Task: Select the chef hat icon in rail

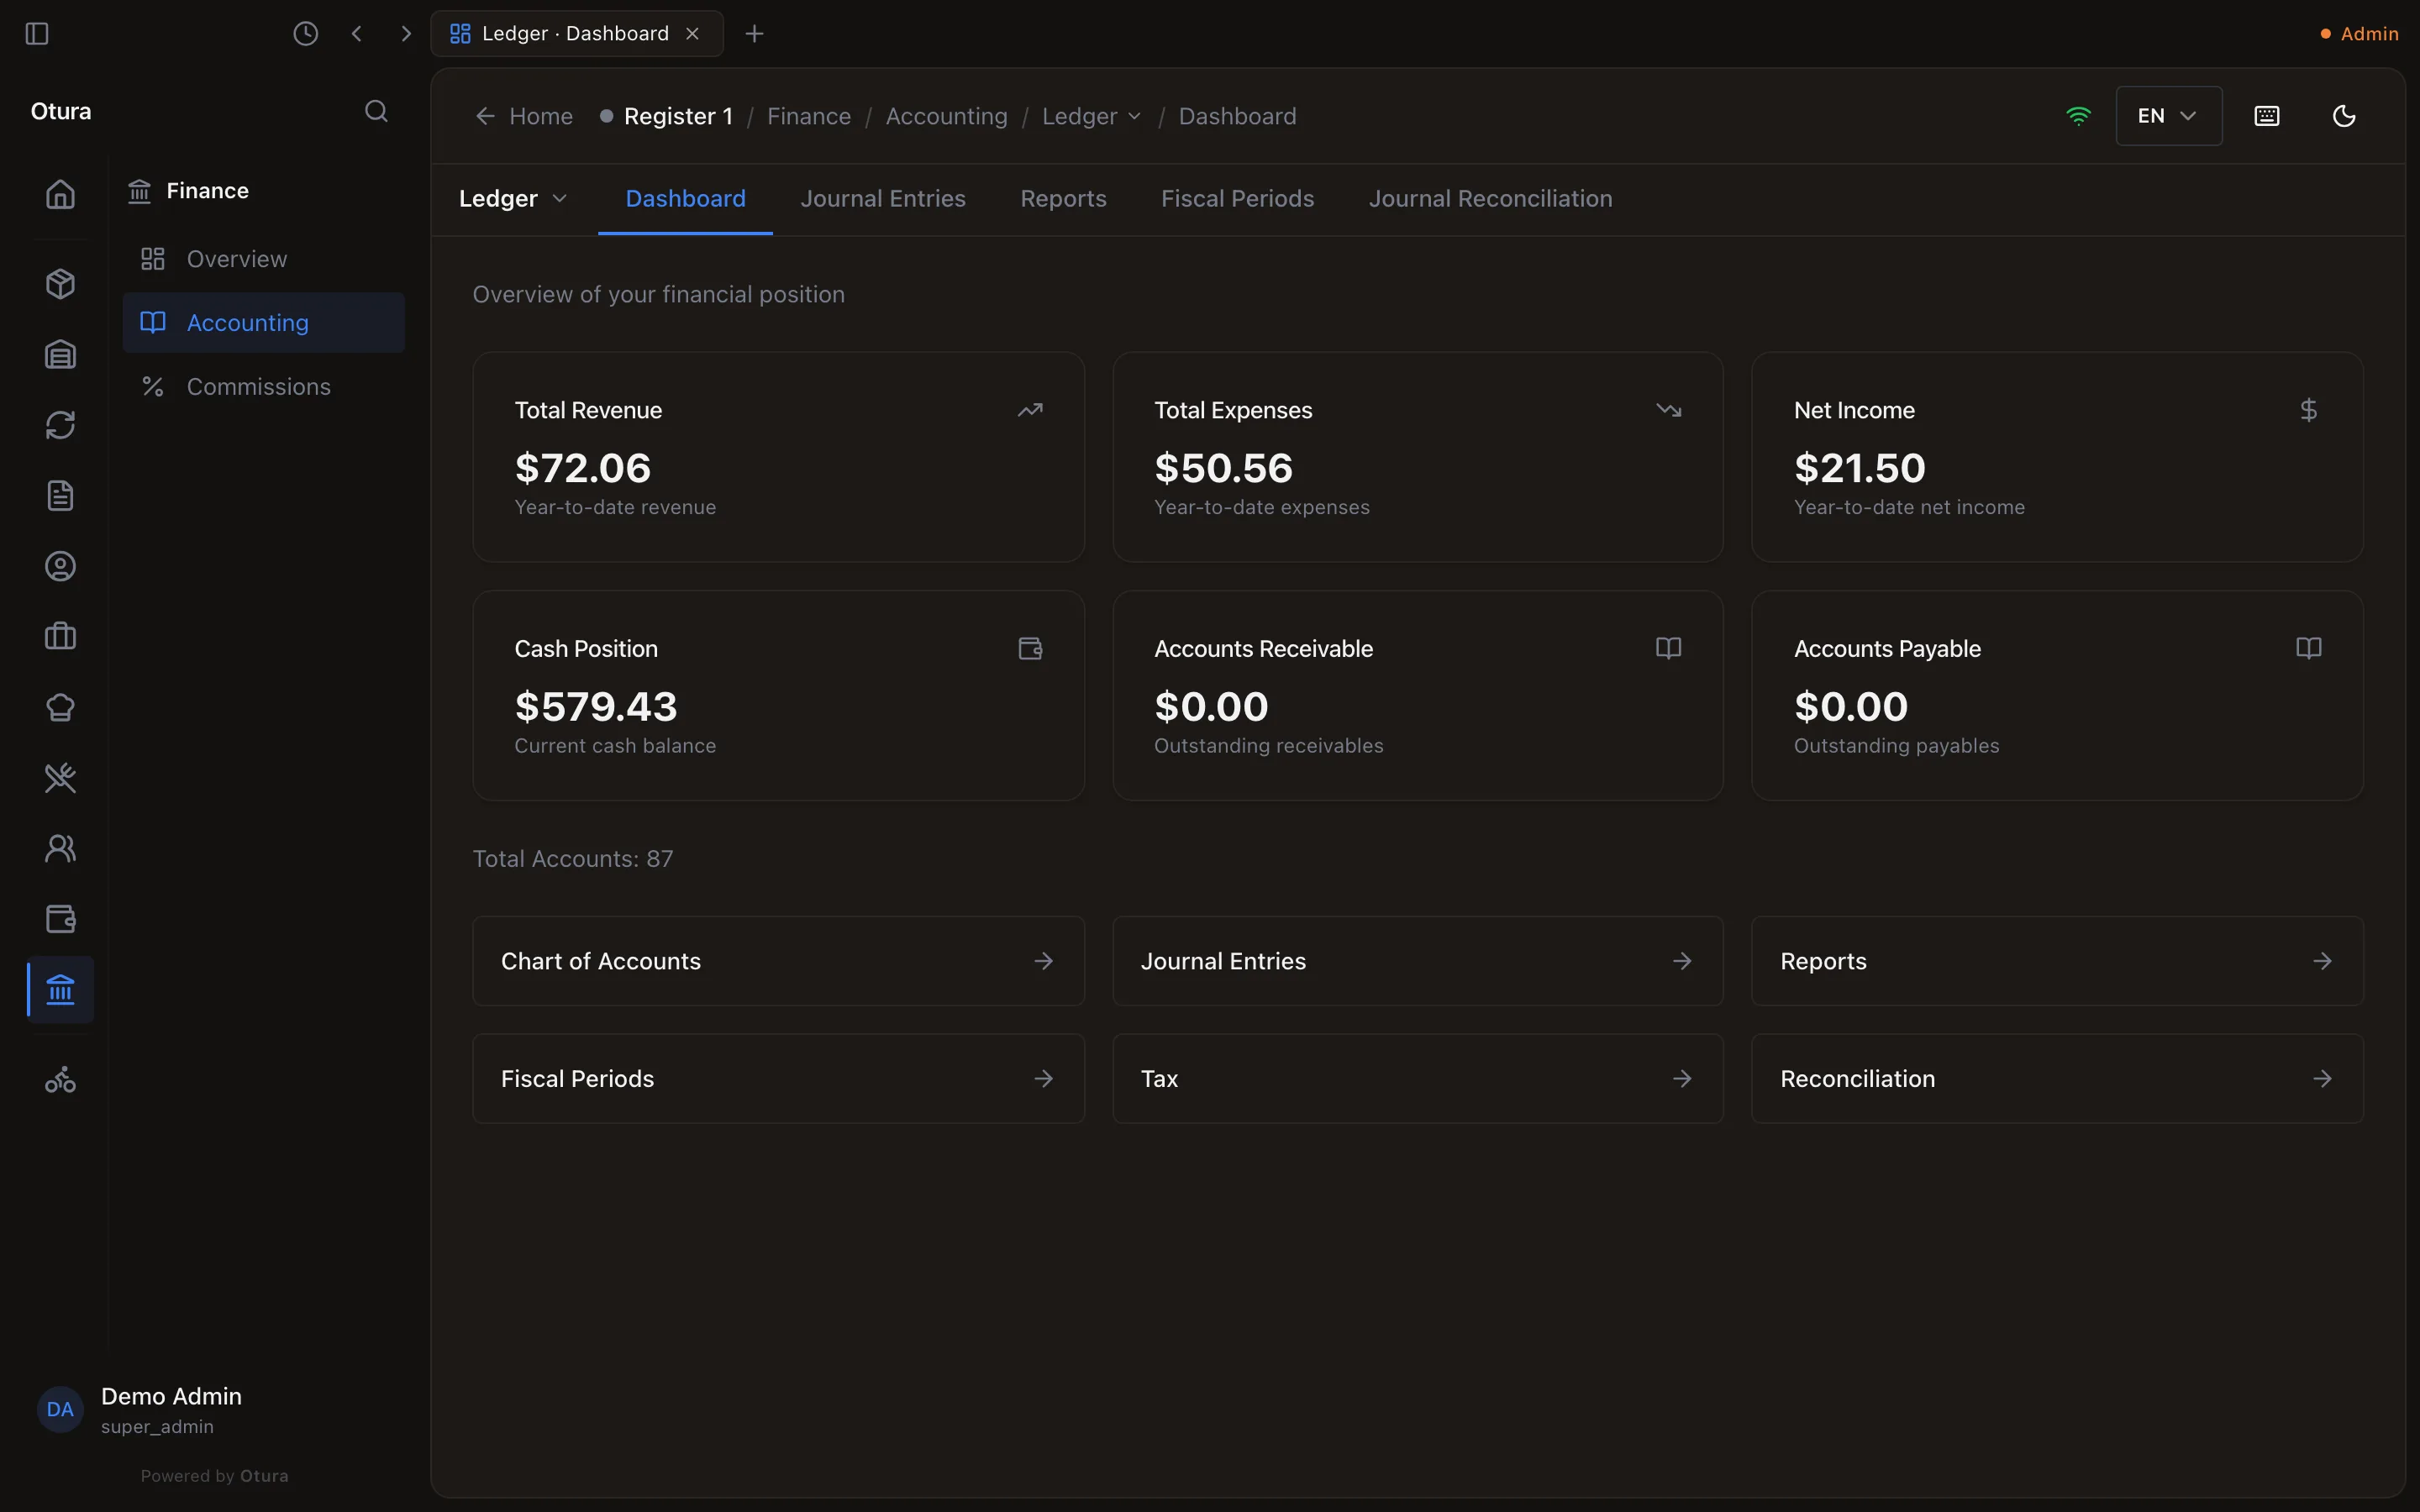Action: pyautogui.click(x=60, y=707)
